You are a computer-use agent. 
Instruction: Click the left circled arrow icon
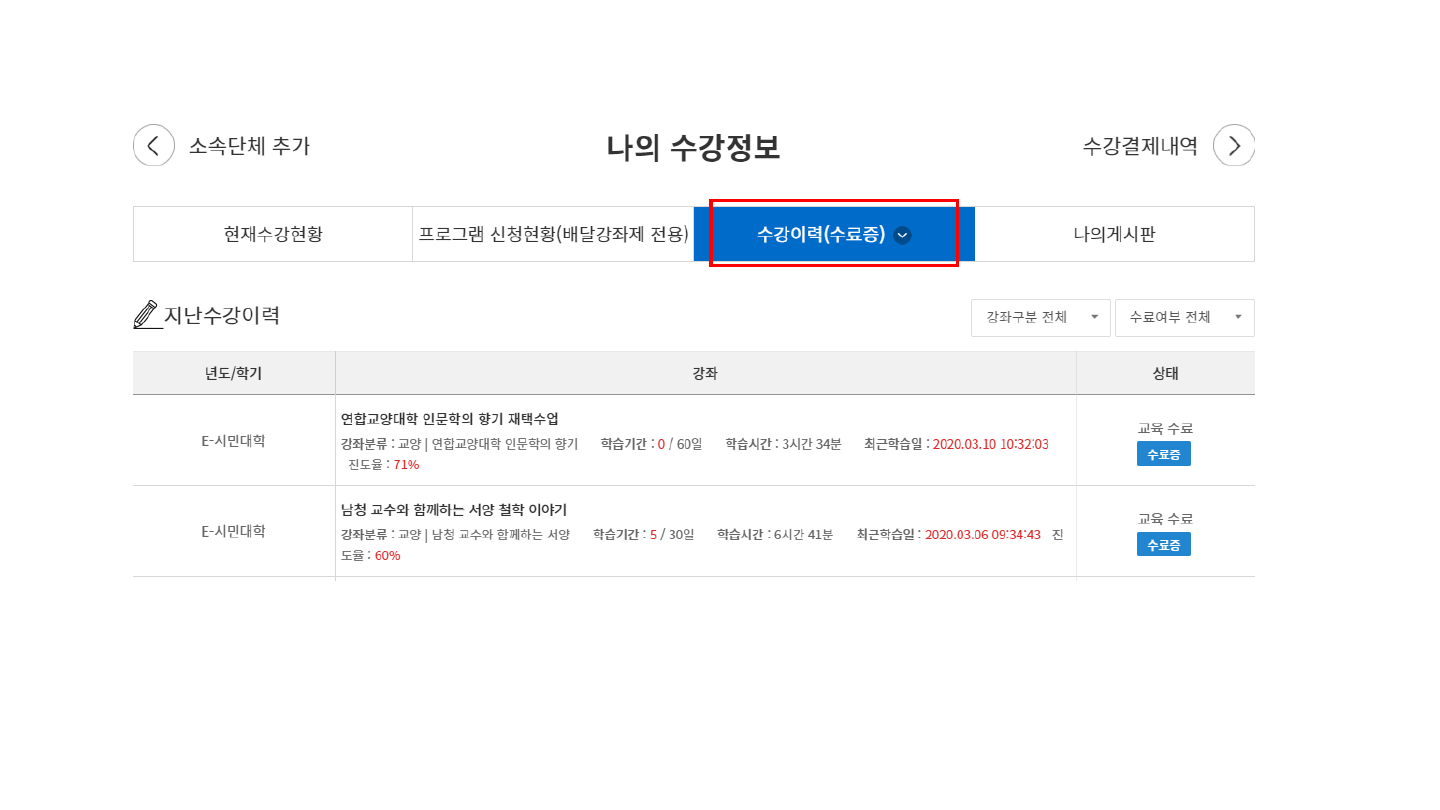154,146
